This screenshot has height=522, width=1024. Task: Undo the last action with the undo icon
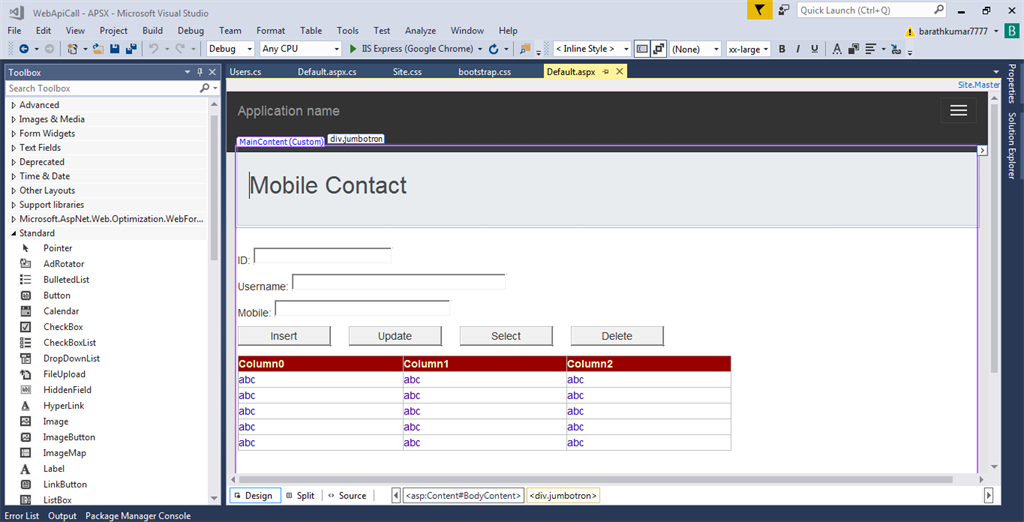click(153, 49)
